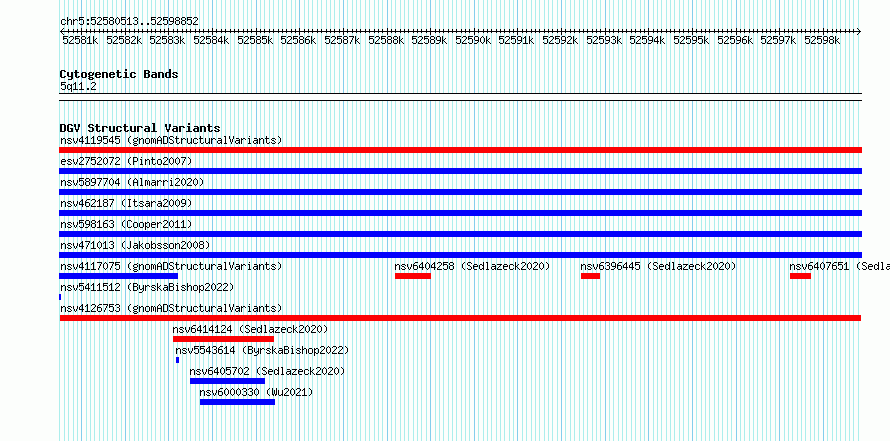Click the 52582k ruler tick label
The image size is (890, 441).
click(124, 40)
